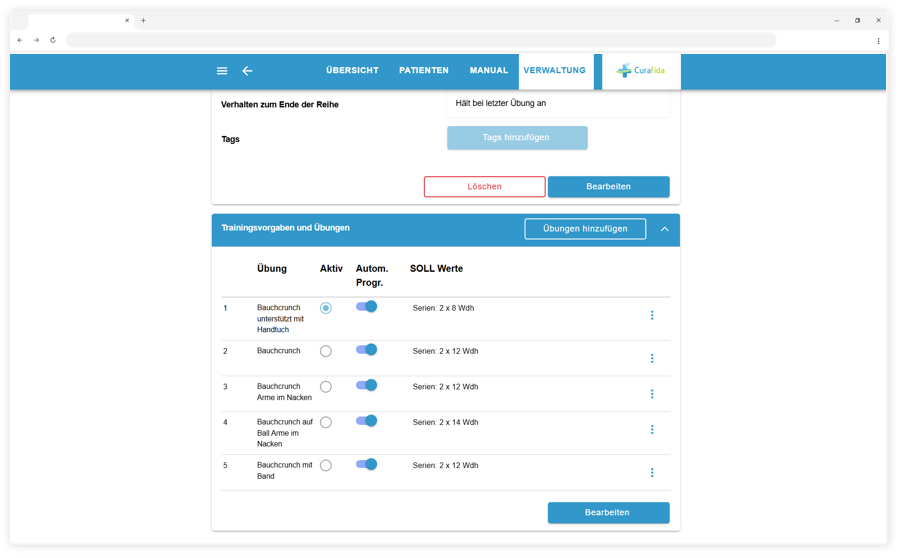Switch to the MANUAL tab
Image resolution: width=910 pixels, height=558 pixels.
pyautogui.click(x=489, y=70)
